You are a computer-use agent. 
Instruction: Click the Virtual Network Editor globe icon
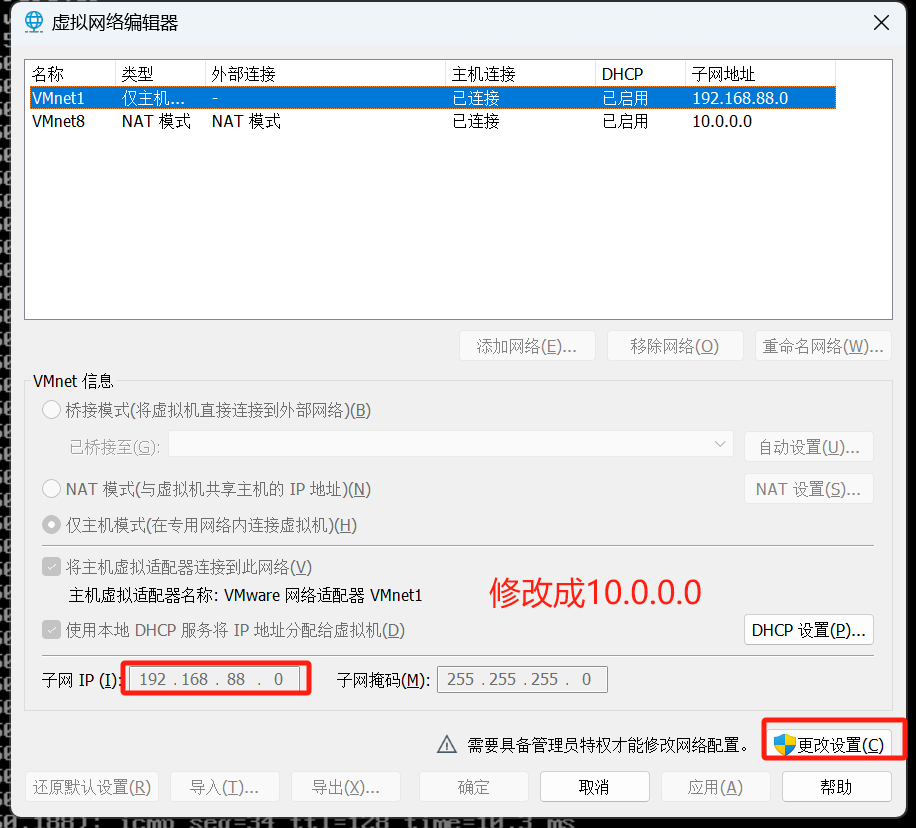click(34, 22)
